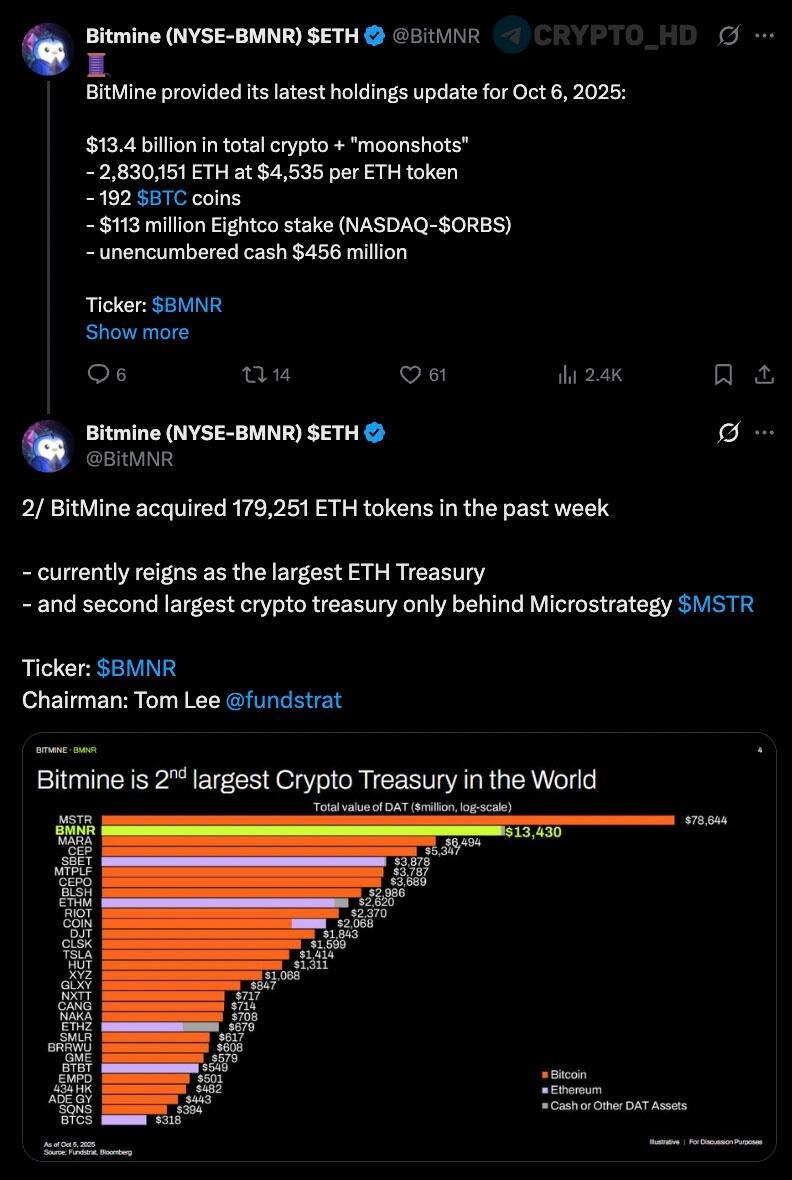792x1180 pixels.
Task: Click the @BitMNR handle under second tweet name
Action: tap(129, 459)
